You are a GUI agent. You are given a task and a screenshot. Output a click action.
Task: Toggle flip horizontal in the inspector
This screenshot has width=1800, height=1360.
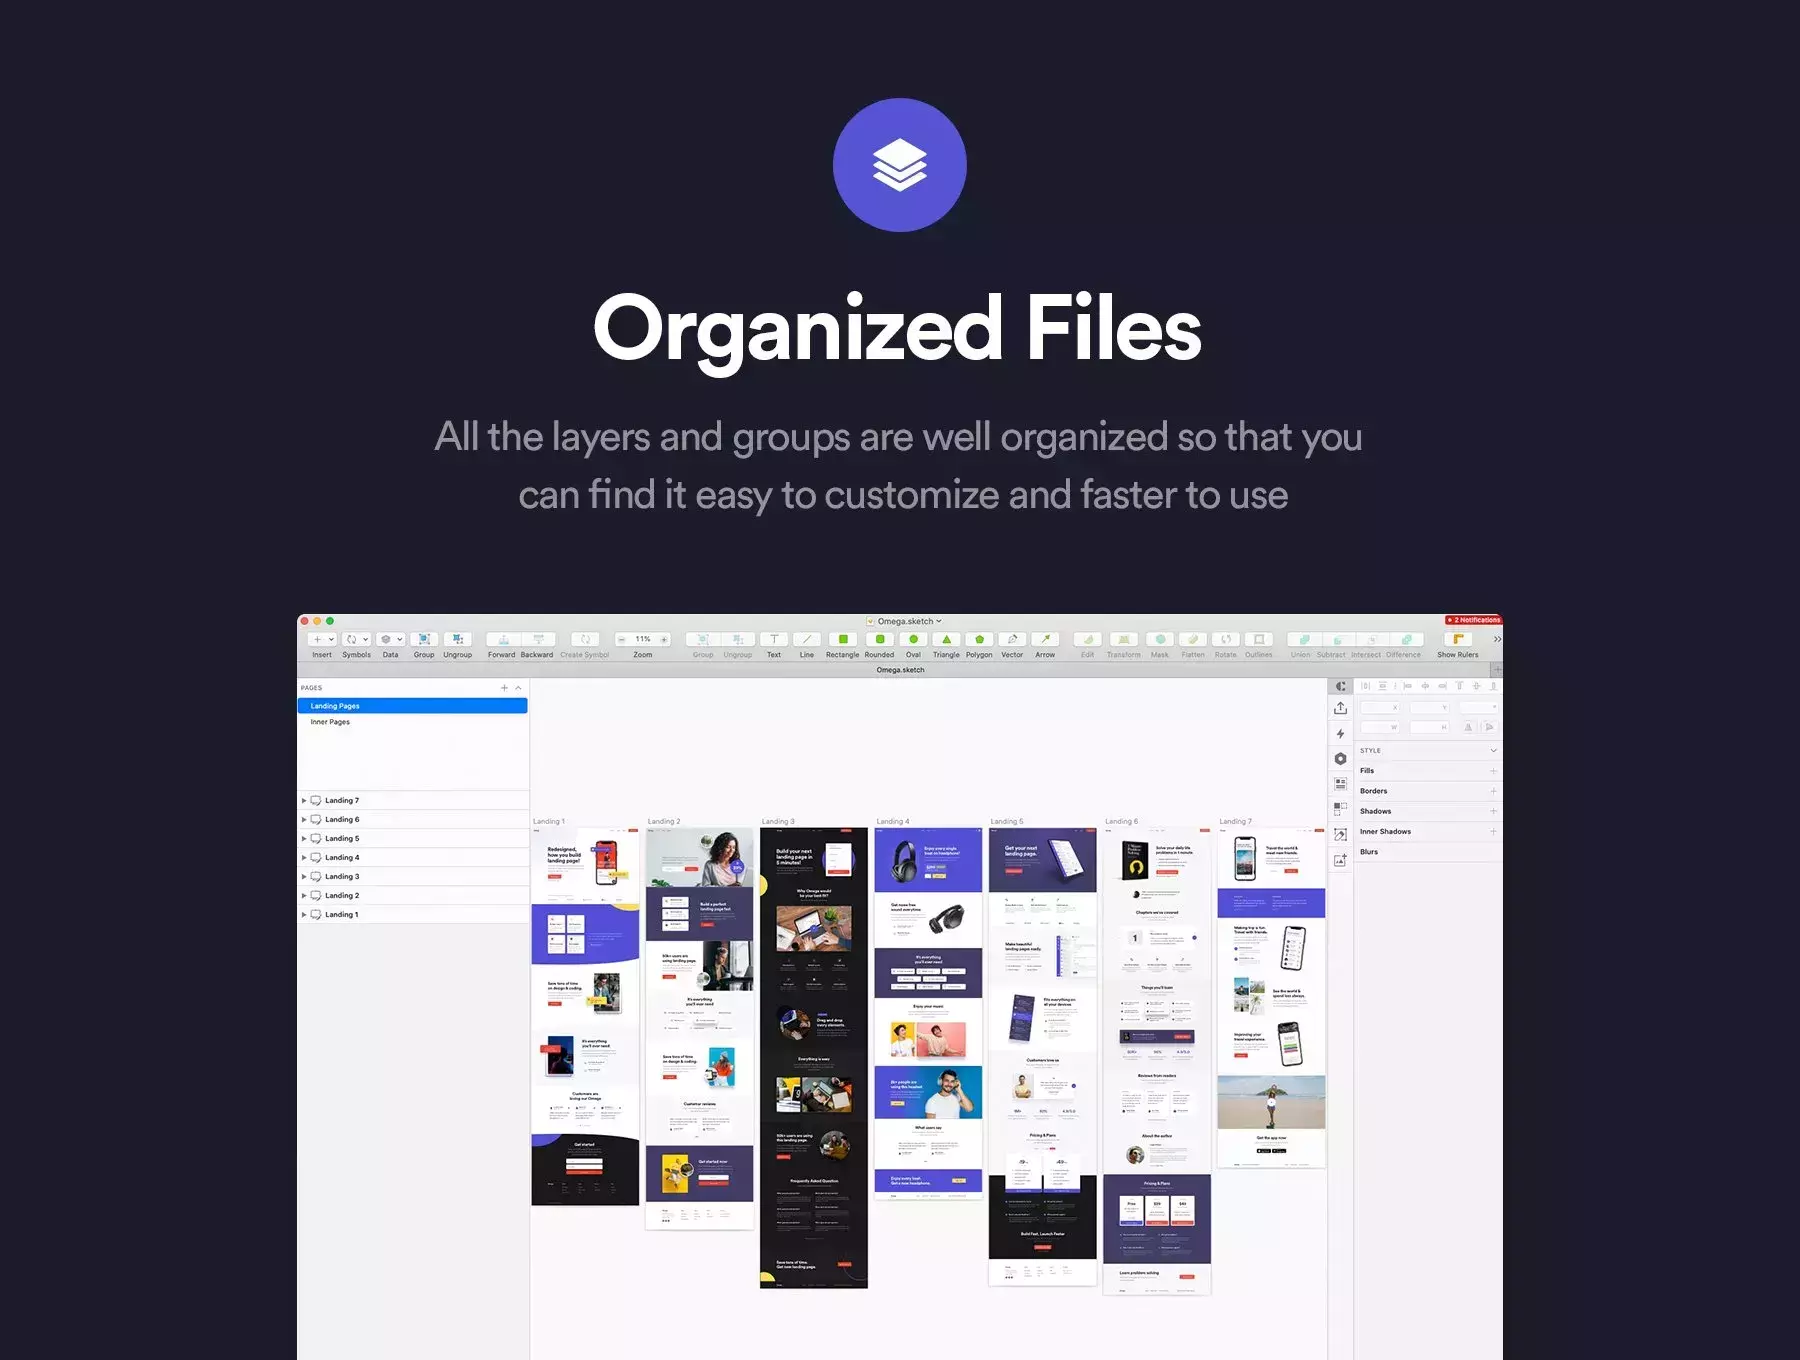[1469, 727]
